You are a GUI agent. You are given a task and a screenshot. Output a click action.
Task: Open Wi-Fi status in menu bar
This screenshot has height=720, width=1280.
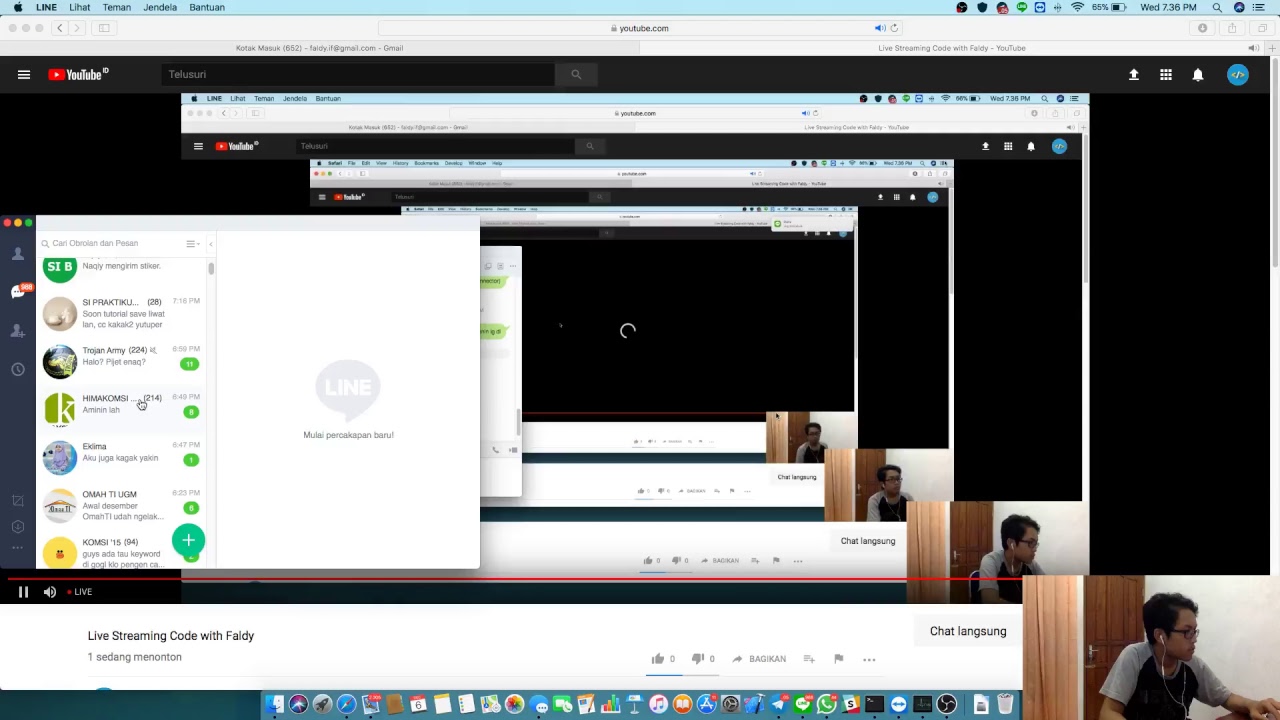coord(1077,7)
